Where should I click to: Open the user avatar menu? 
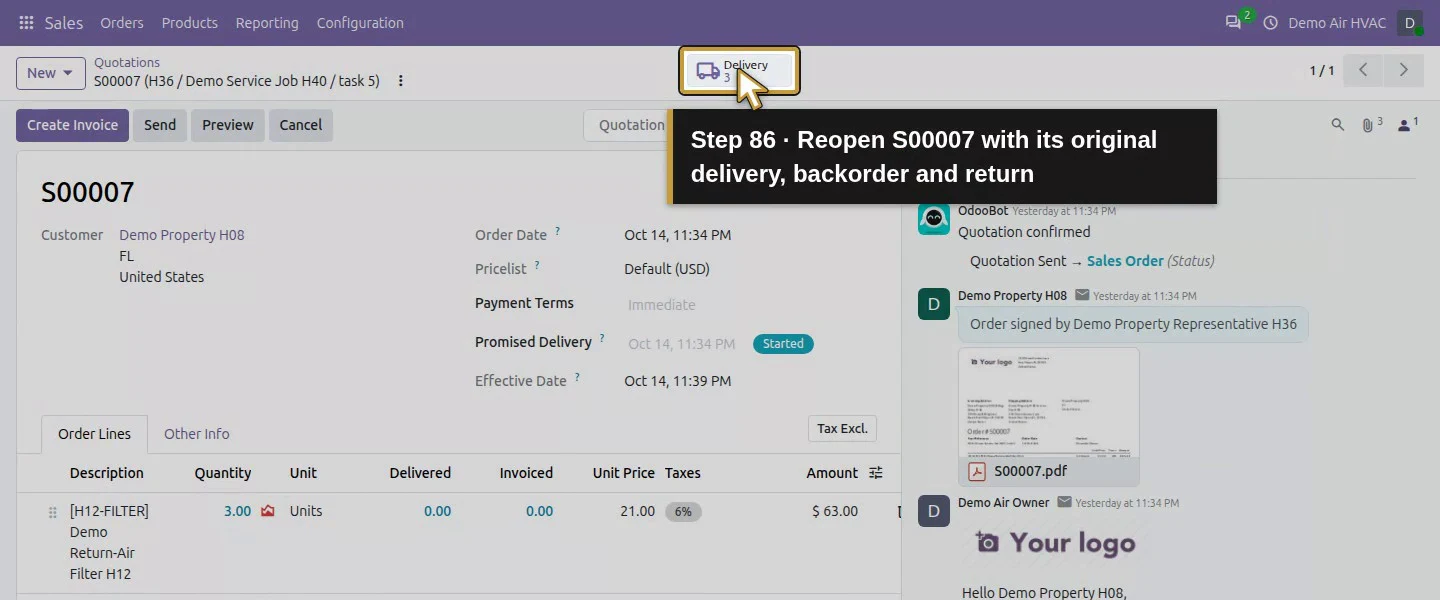point(1410,23)
